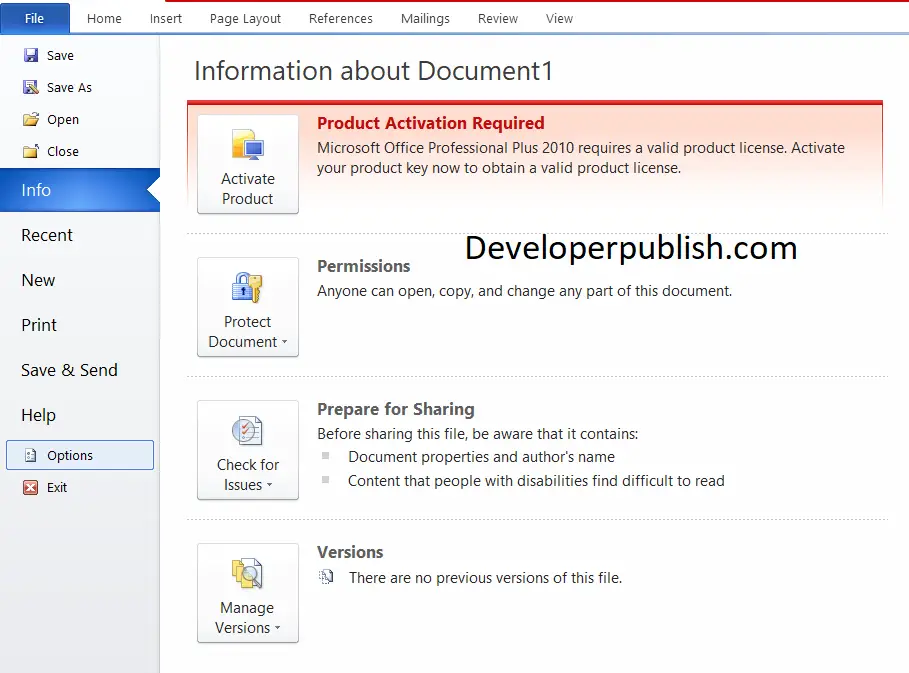Click the Close folder icon
The width and height of the screenshot is (909, 673).
pyautogui.click(x=31, y=151)
